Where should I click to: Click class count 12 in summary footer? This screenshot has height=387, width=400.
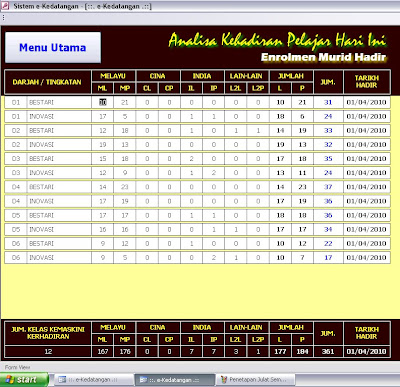click(48, 351)
